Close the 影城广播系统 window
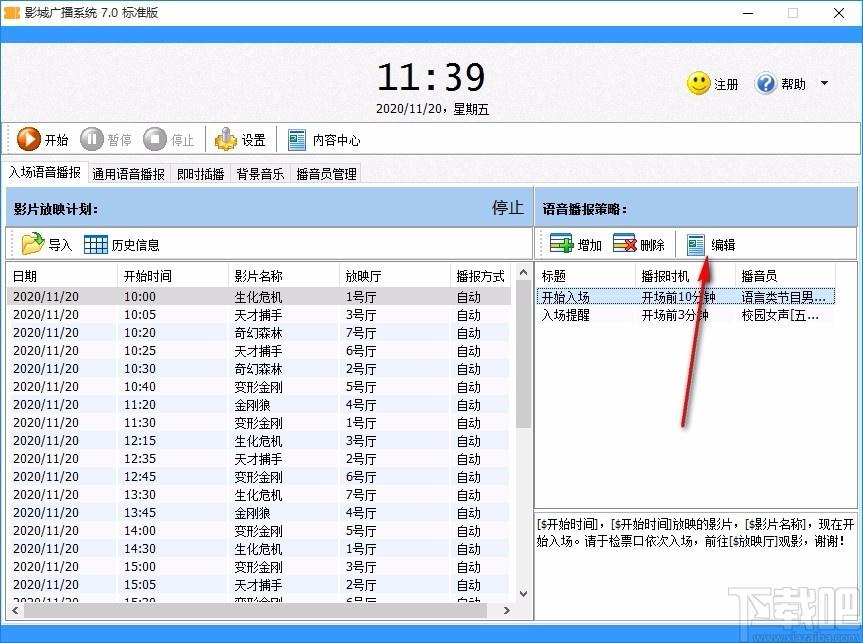The width and height of the screenshot is (863, 643). [839, 13]
